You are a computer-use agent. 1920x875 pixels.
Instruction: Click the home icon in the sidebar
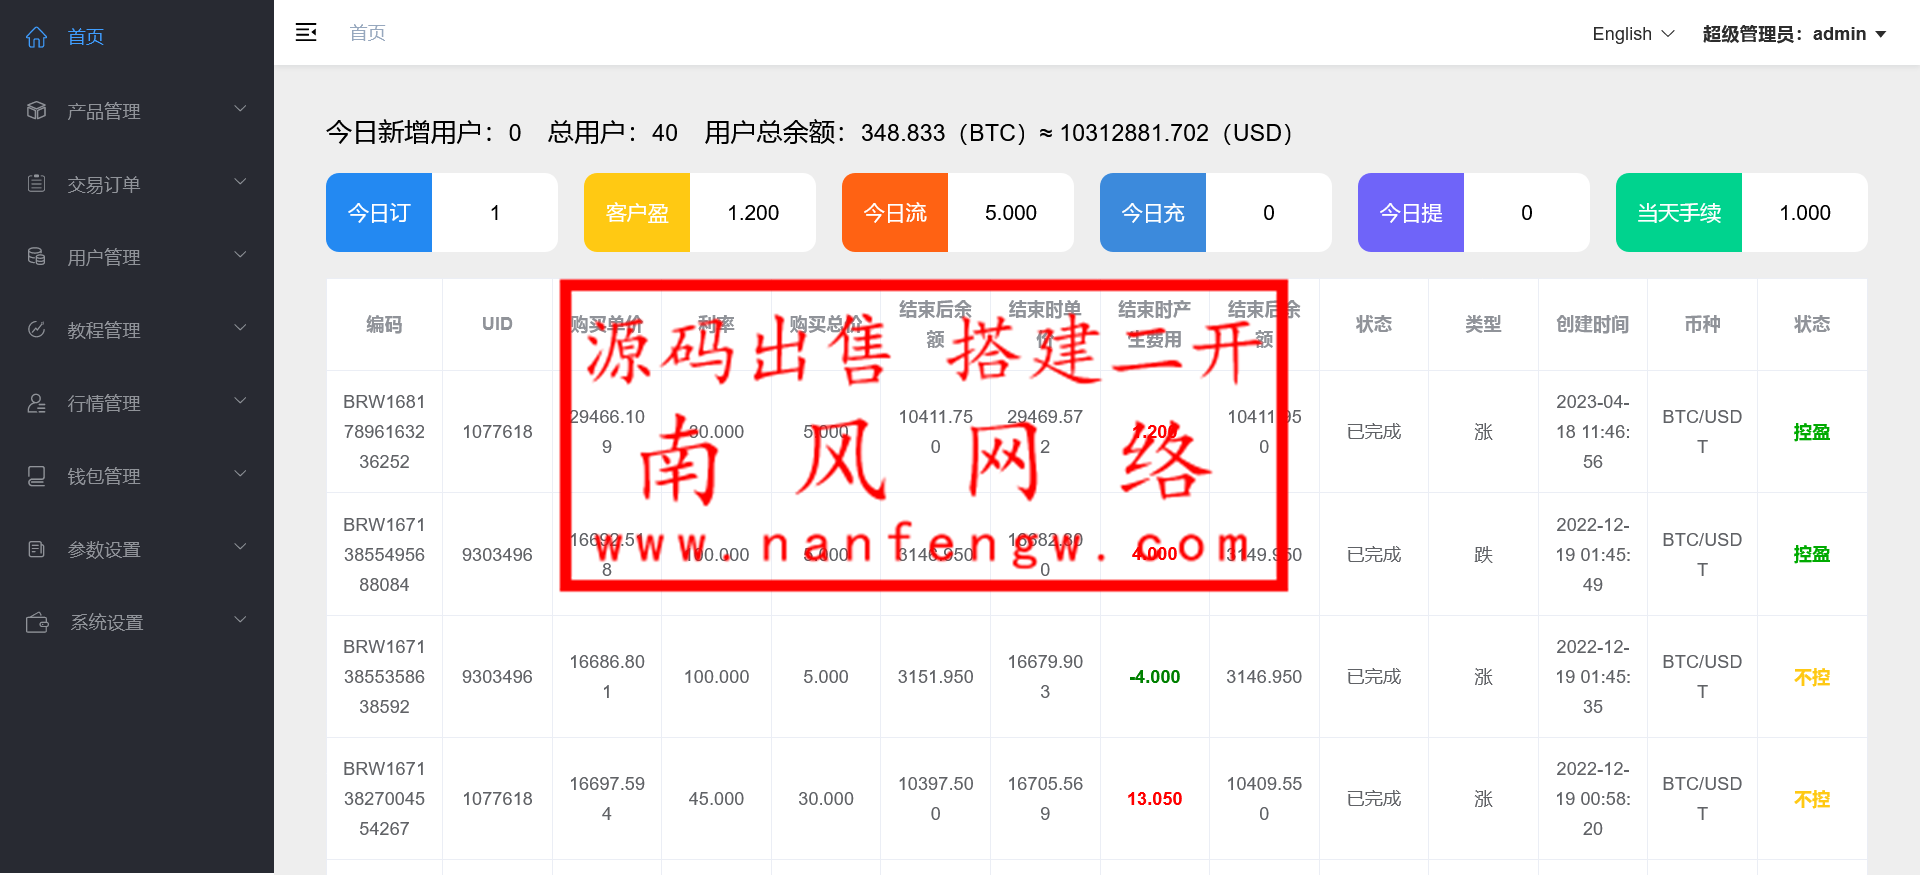click(37, 37)
